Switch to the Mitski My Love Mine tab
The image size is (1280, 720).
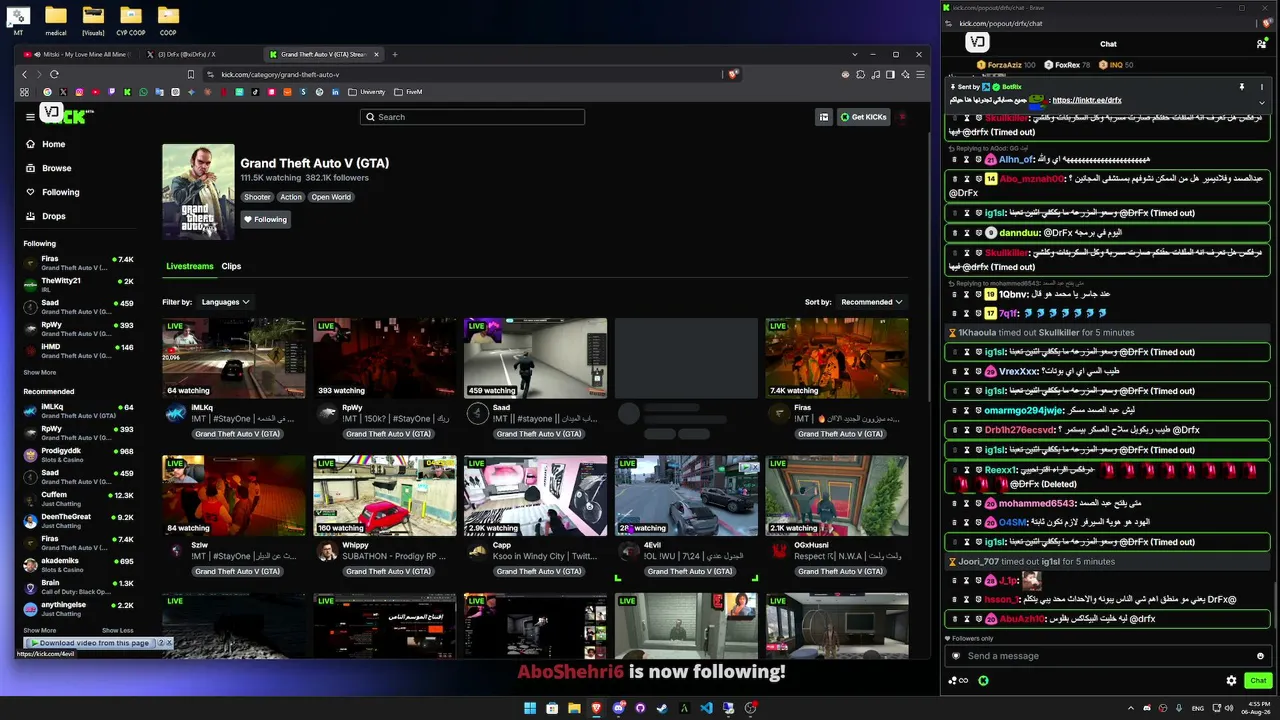click(78, 54)
